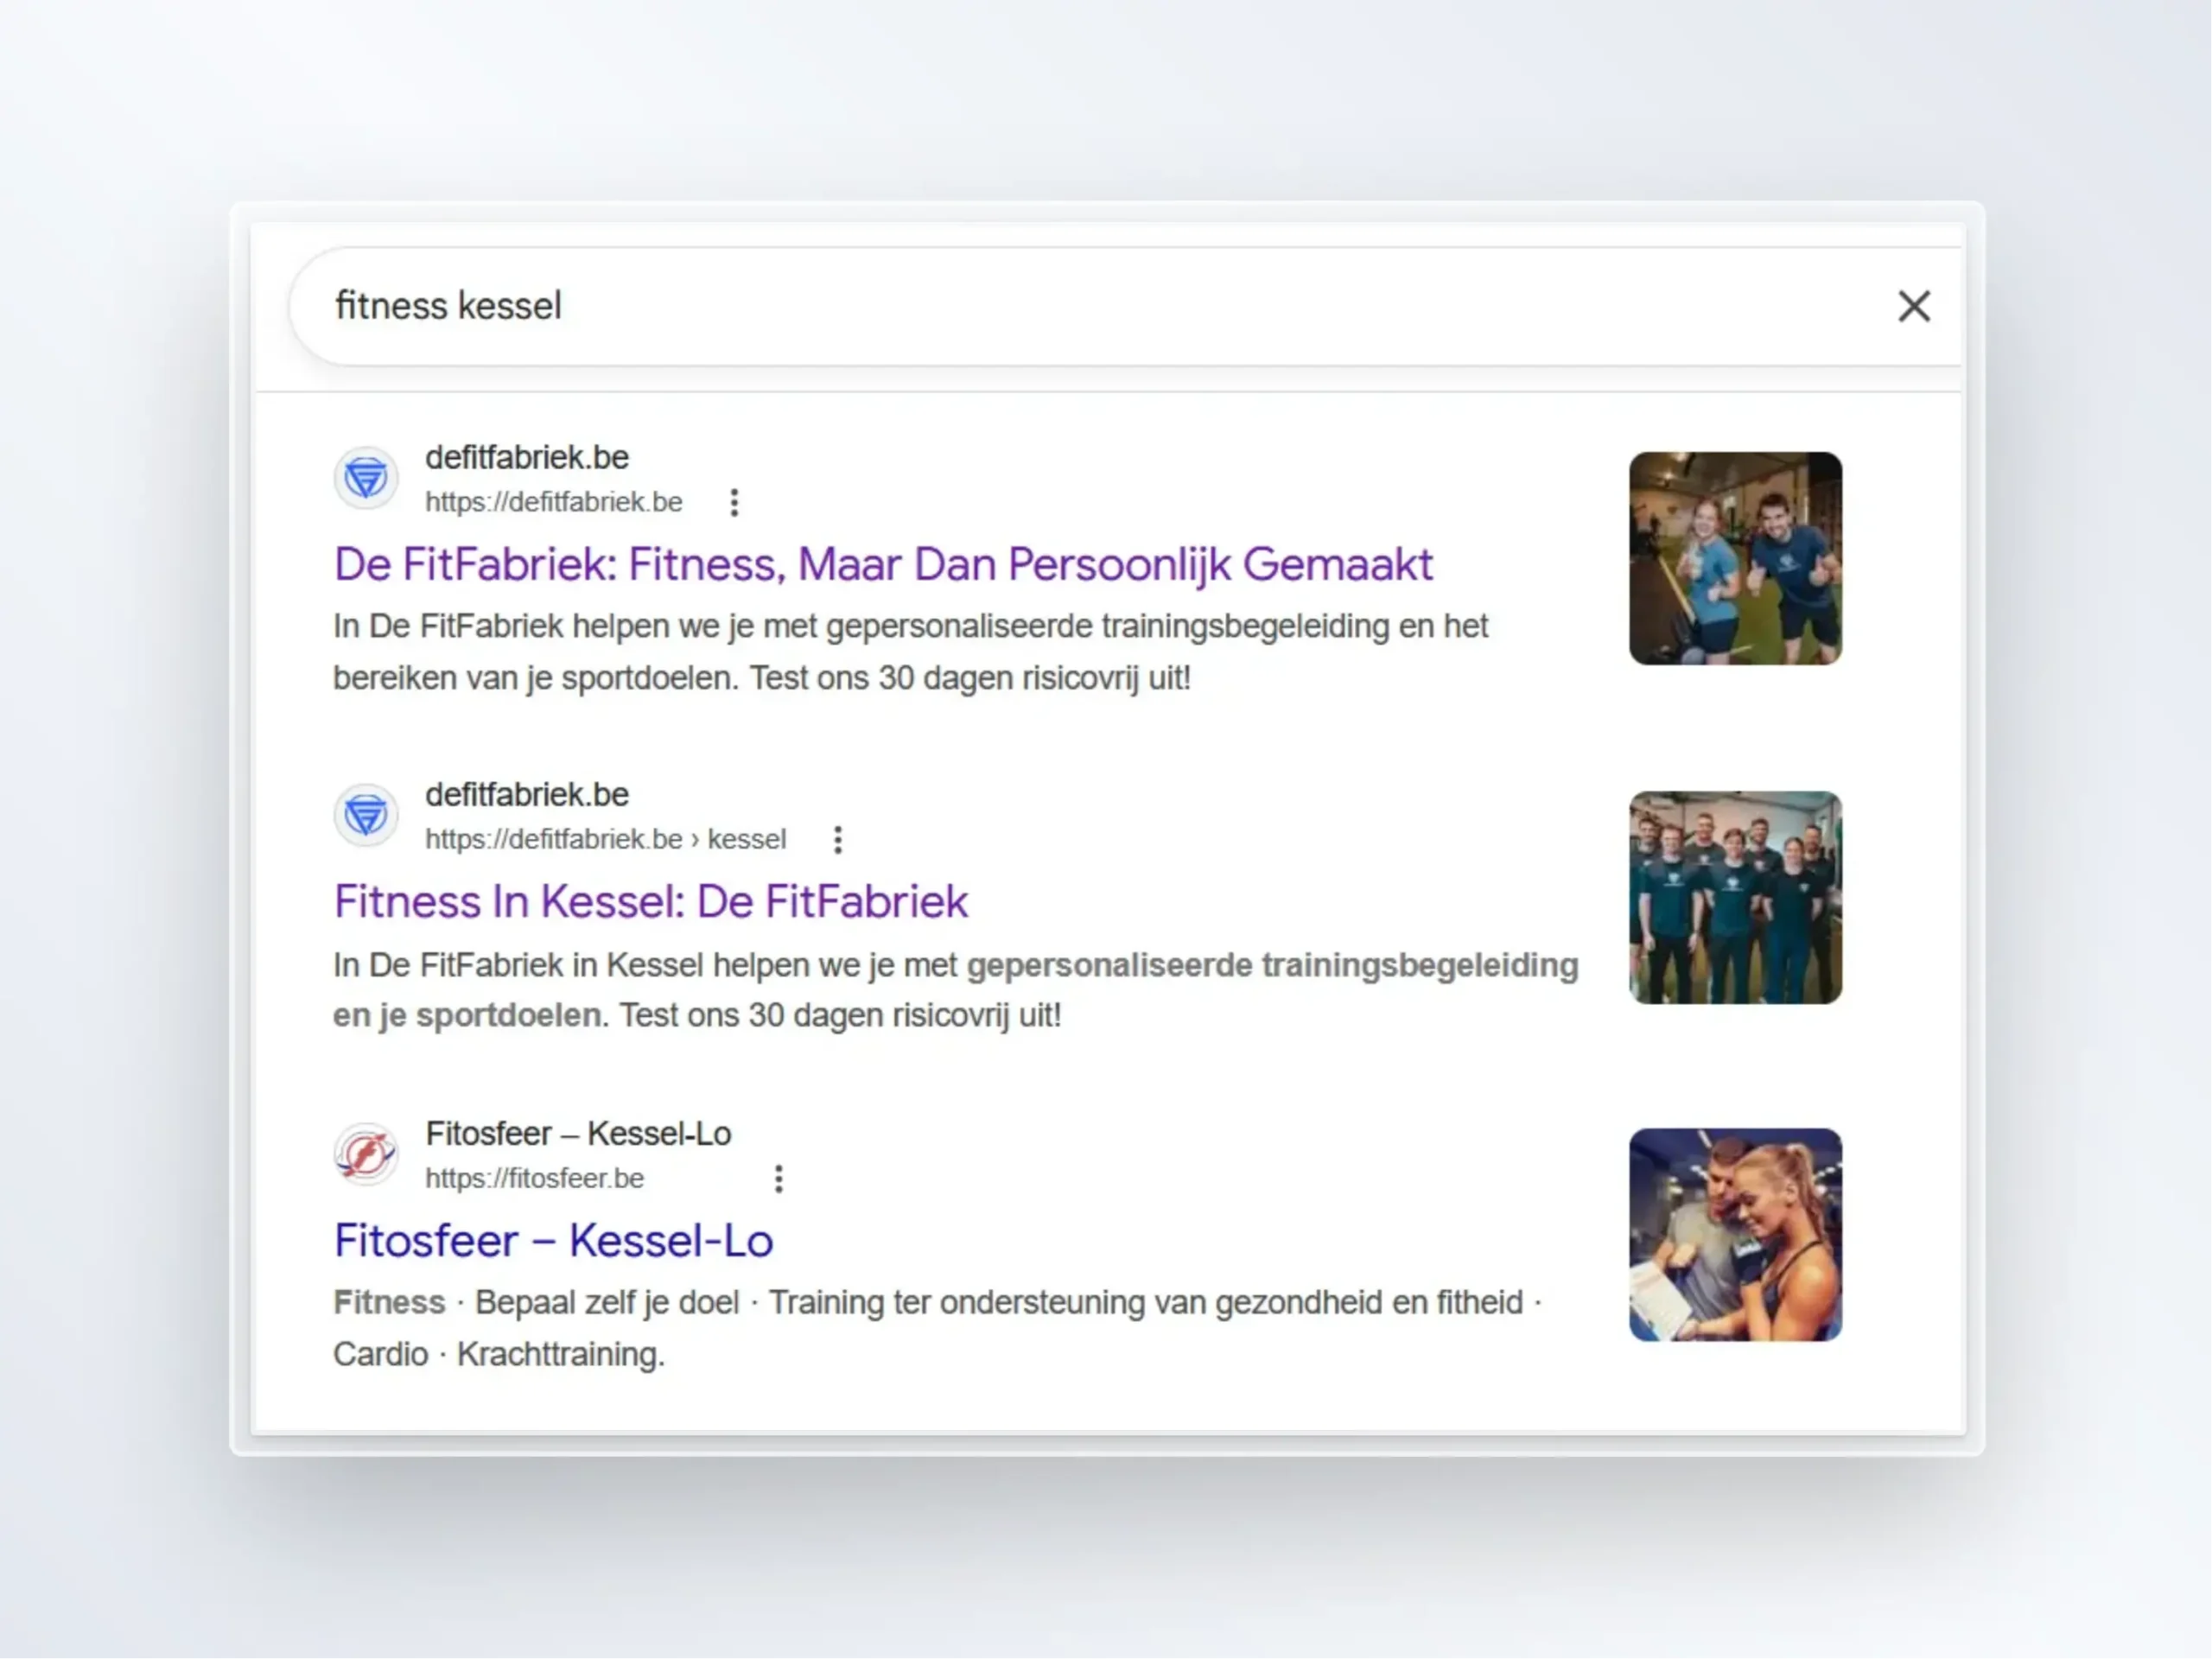The image size is (2212, 1659).
Task: Click the favicon of the Kessel result
Action: click(366, 815)
